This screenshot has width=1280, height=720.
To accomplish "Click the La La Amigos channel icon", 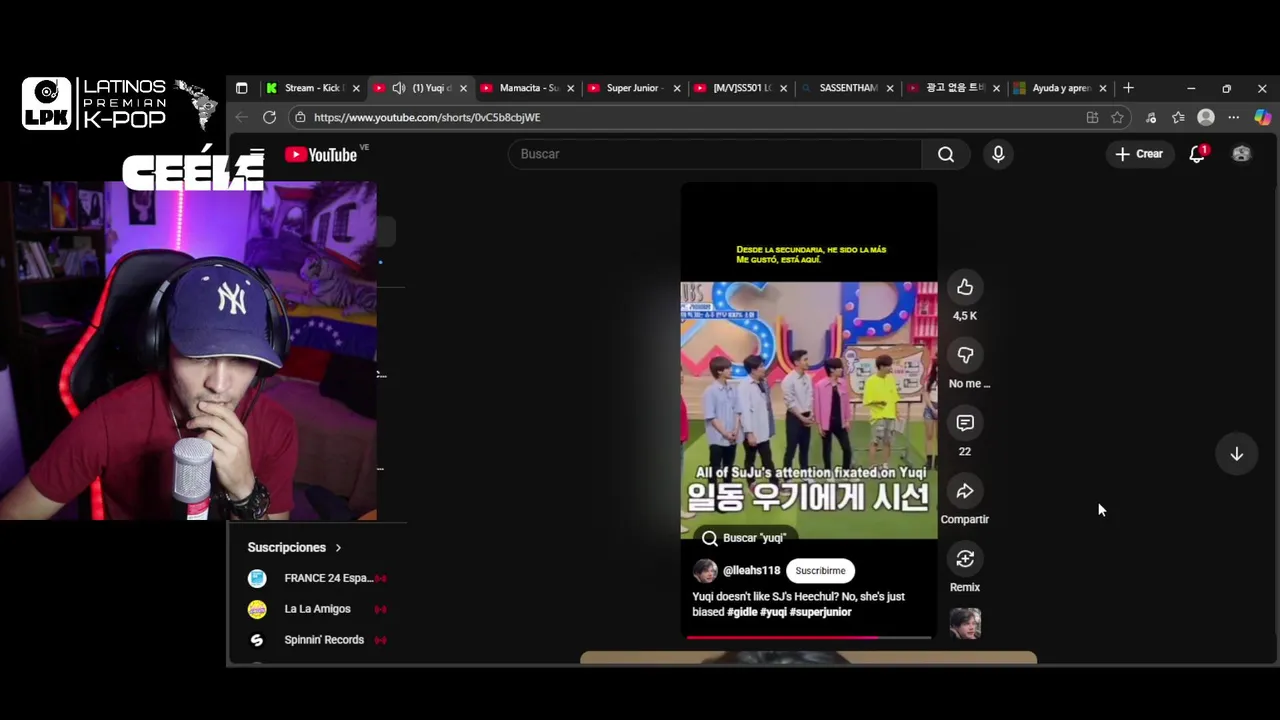I will [x=257, y=609].
